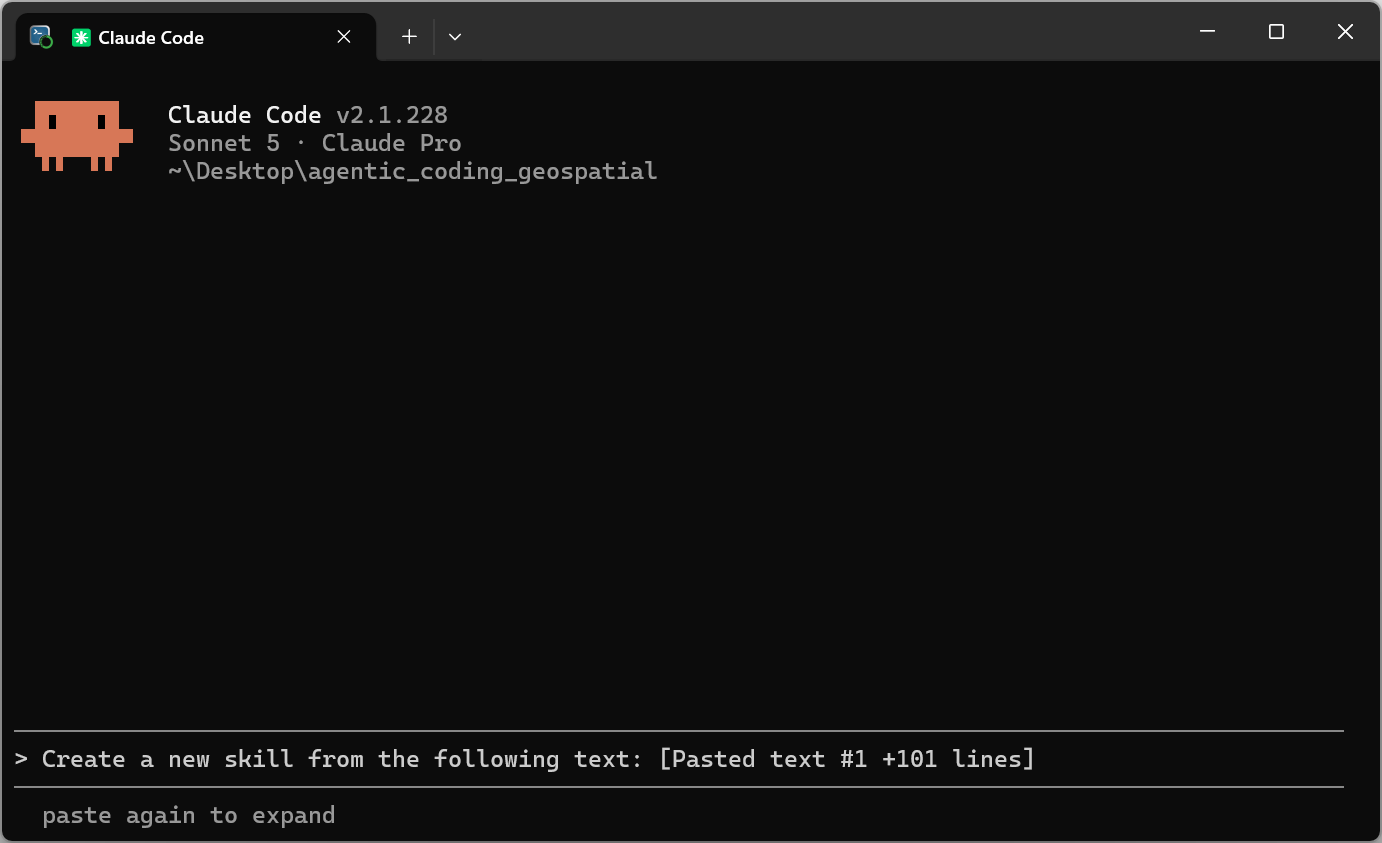Viewport: 1382px width, 843px height.
Task: Click the agentic_coding_geospatial directory path
Action: (413, 171)
